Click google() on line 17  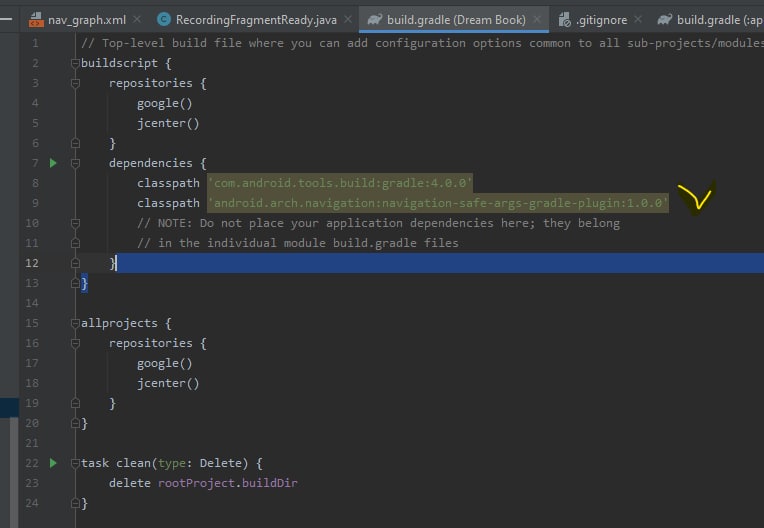coord(165,363)
